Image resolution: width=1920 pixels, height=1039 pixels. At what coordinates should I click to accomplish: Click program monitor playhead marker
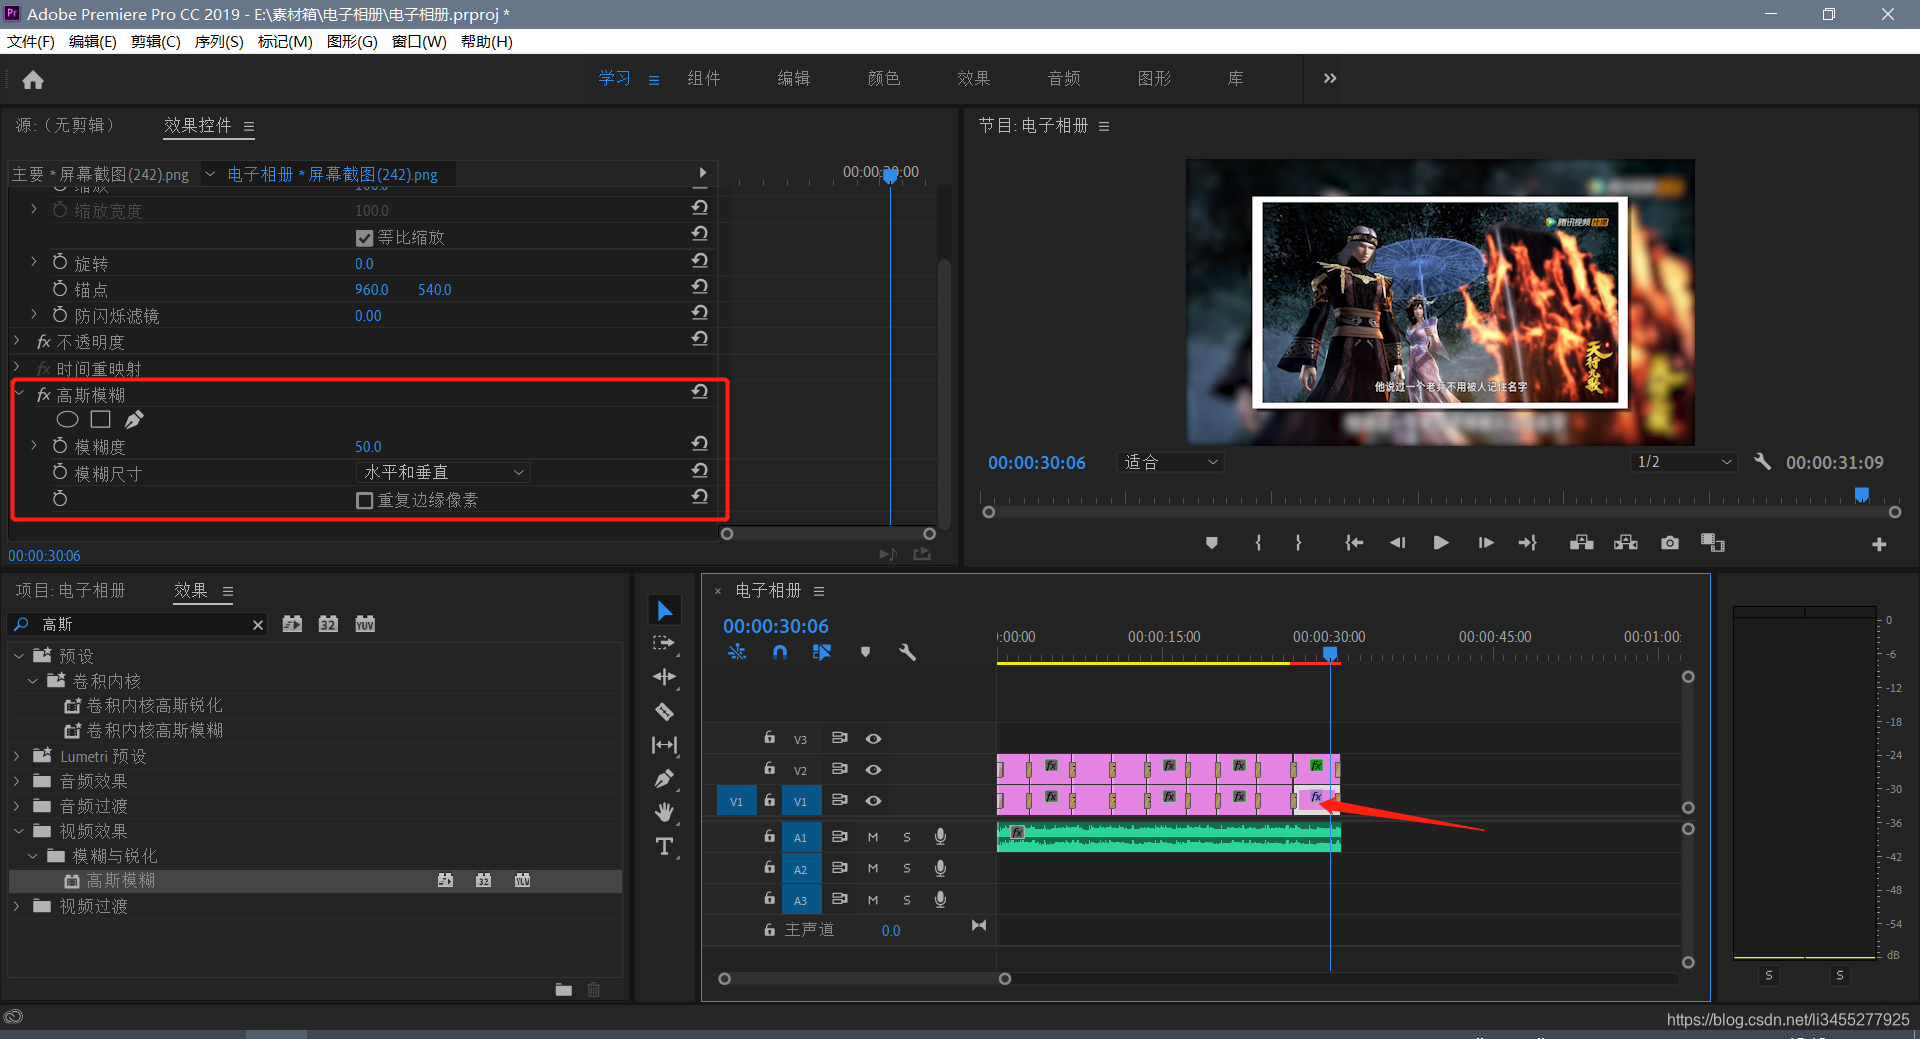[x=1862, y=495]
